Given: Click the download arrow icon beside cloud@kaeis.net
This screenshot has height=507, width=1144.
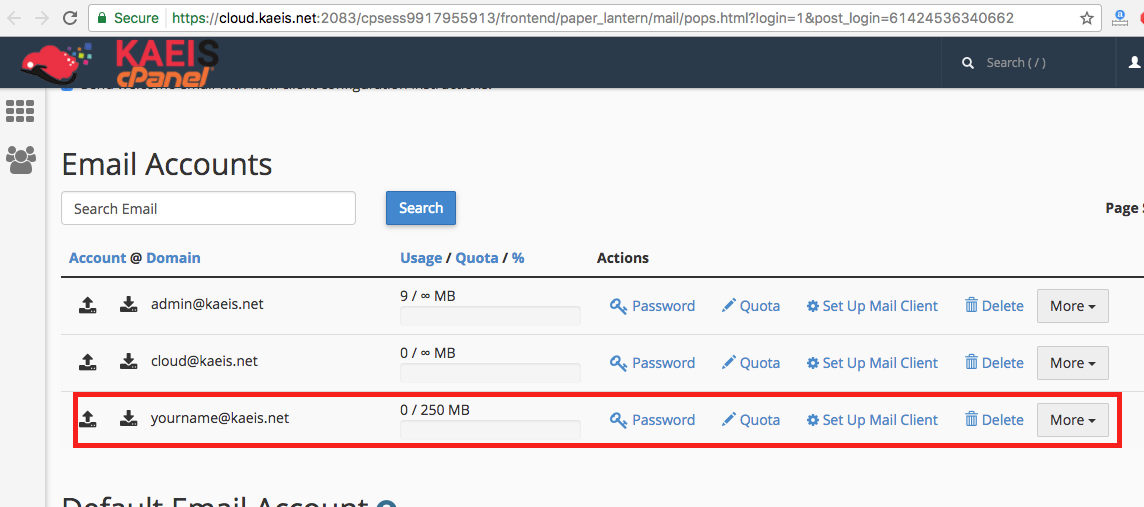Looking at the screenshot, I should (x=128, y=362).
